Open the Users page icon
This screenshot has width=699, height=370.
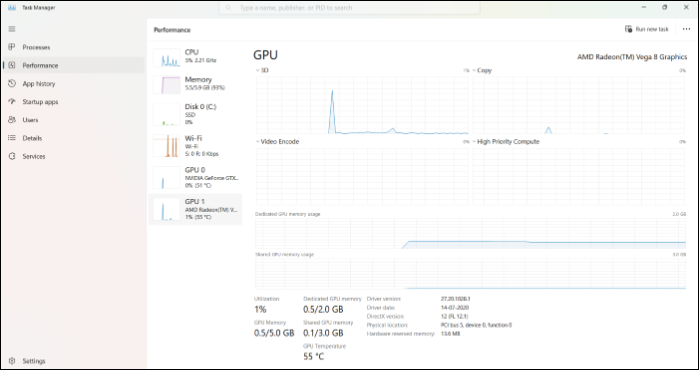click(12, 120)
